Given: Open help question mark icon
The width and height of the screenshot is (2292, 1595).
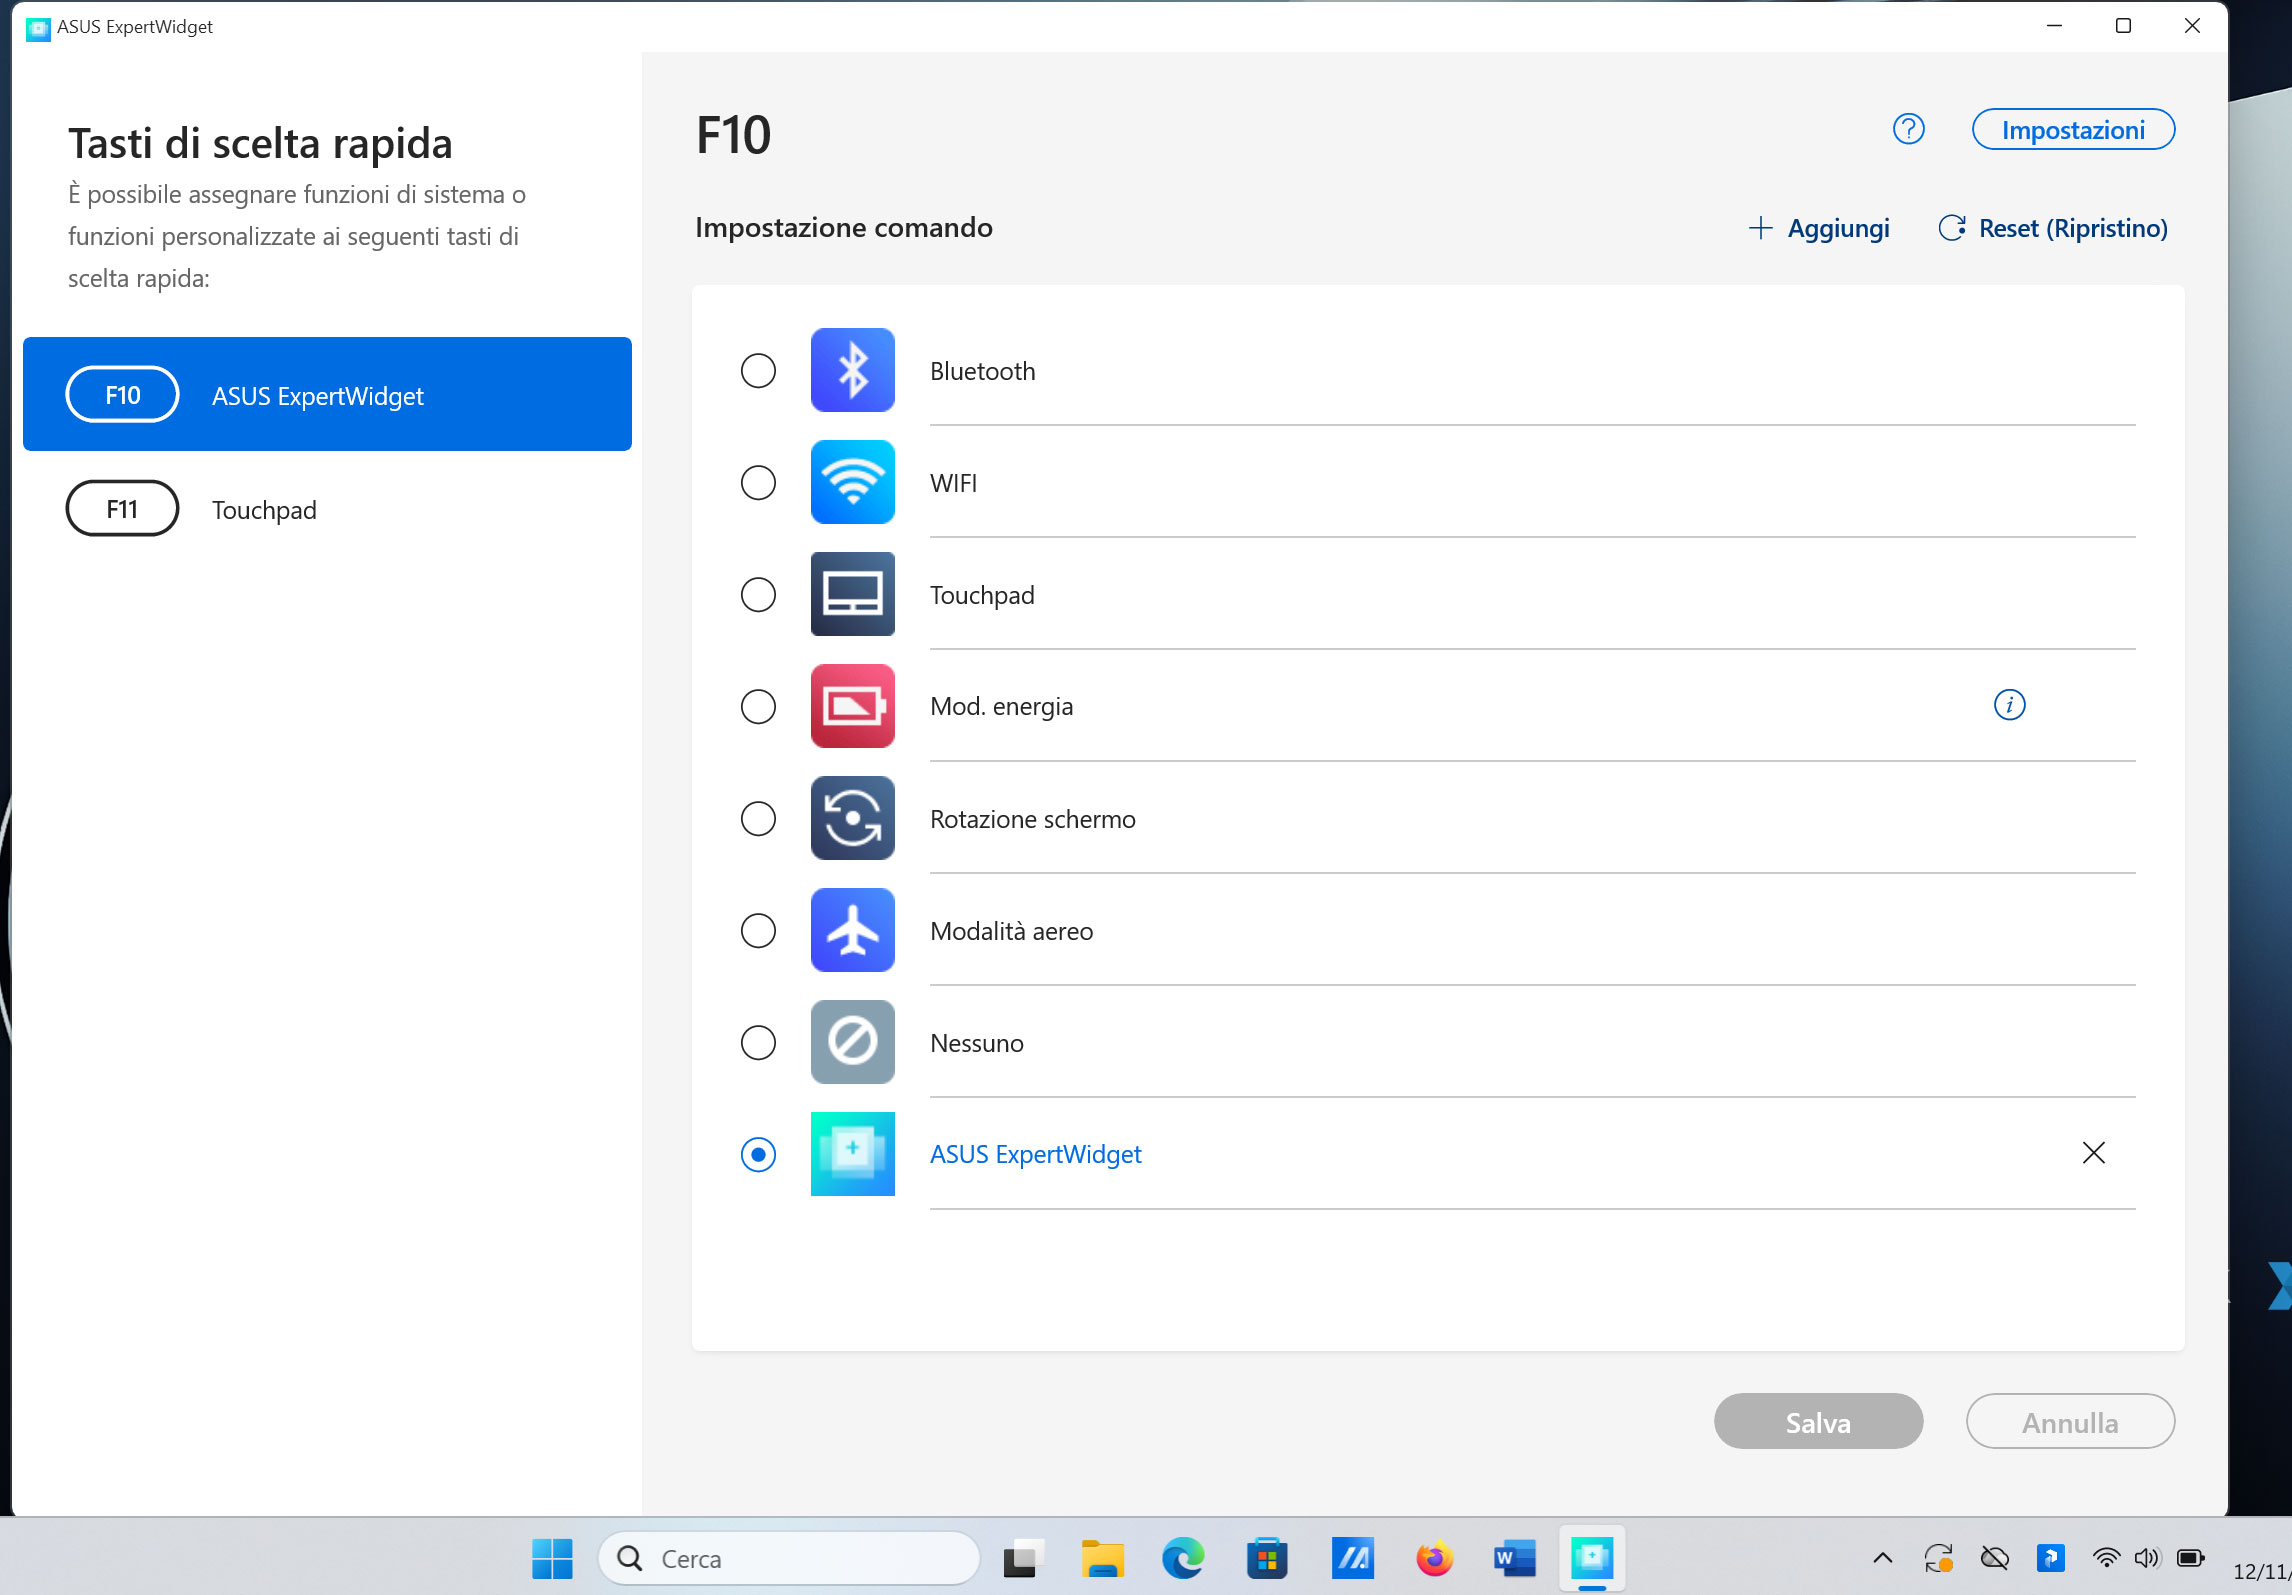Looking at the screenshot, I should tap(1908, 129).
